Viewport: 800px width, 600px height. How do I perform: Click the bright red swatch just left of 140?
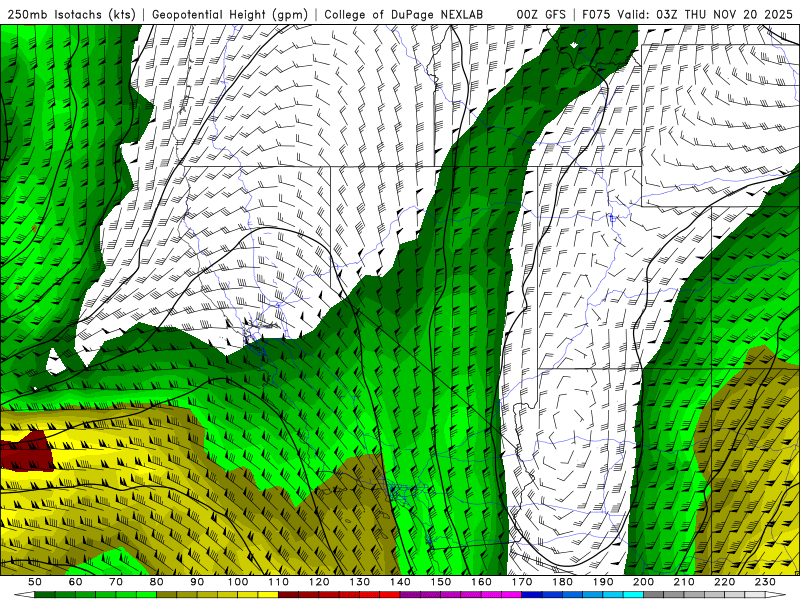pos(390,595)
